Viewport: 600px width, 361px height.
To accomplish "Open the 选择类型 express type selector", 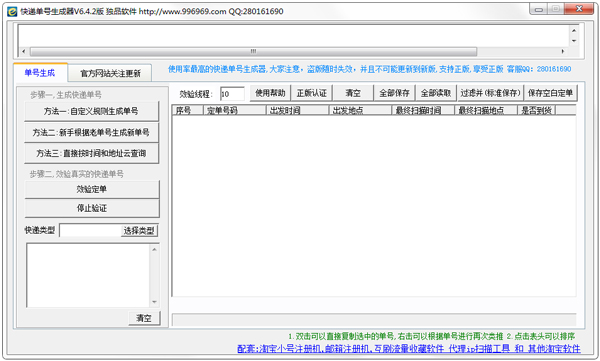I will point(139,230).
